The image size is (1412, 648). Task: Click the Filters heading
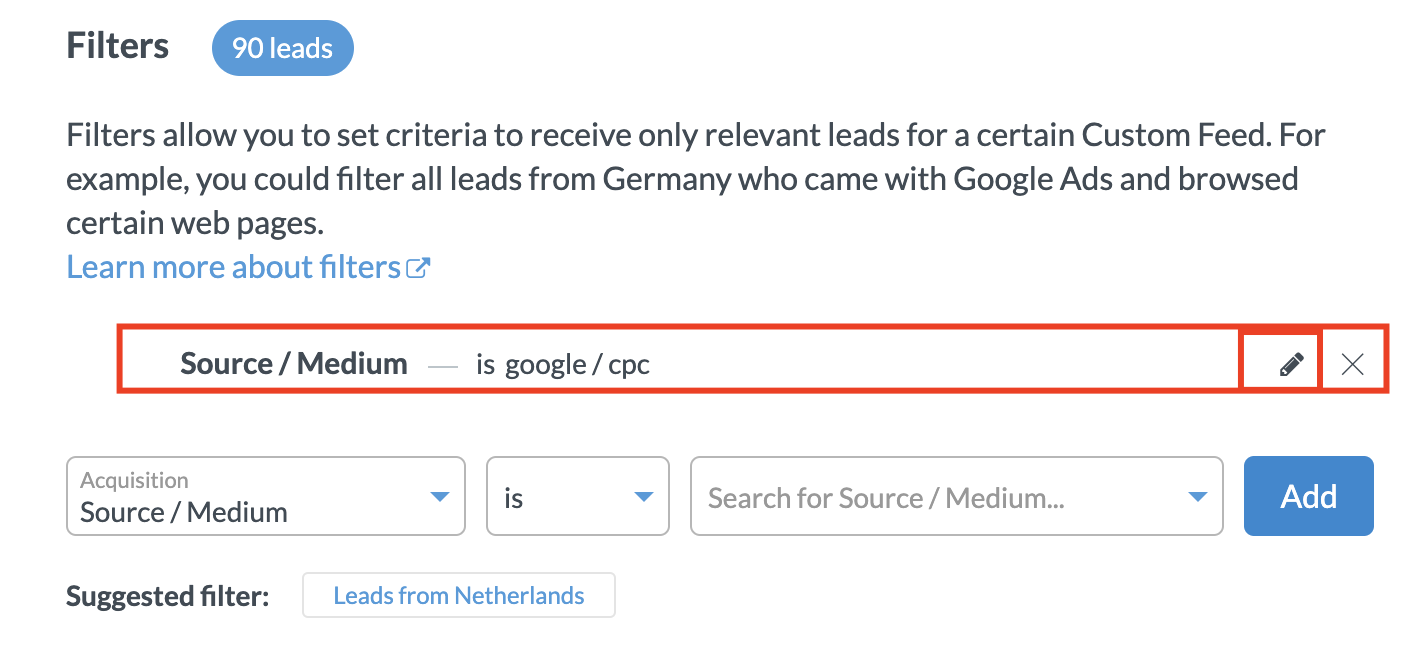pyautogui.click(x=118, y=46)
